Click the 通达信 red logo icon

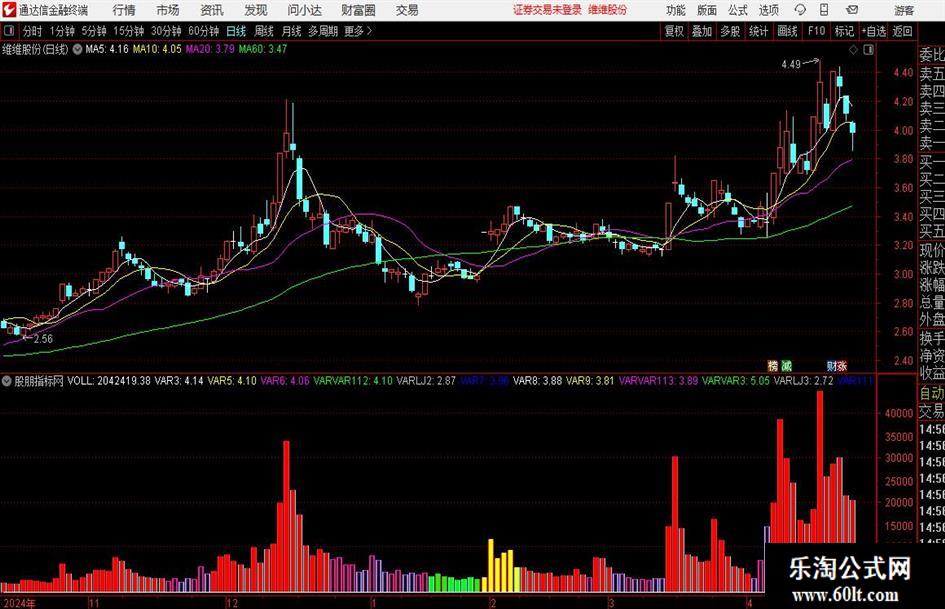9,10
